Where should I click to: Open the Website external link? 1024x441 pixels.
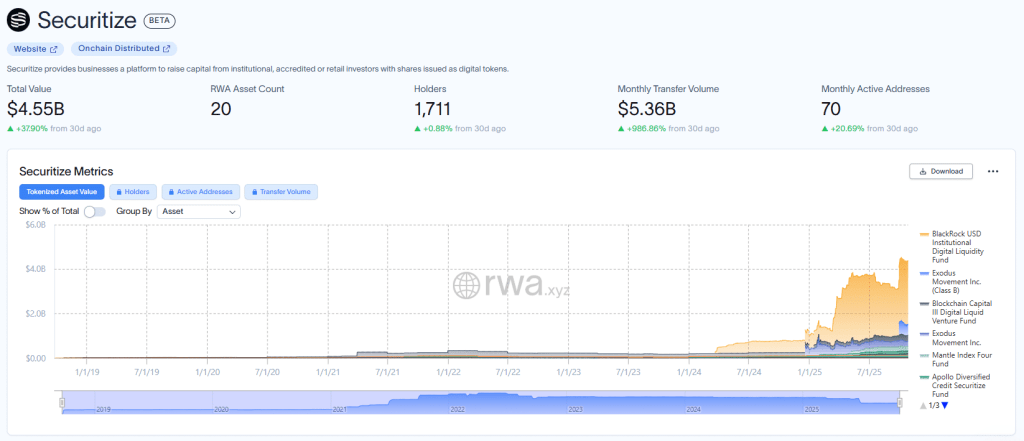pyautogui.click(x=36, y=48)
